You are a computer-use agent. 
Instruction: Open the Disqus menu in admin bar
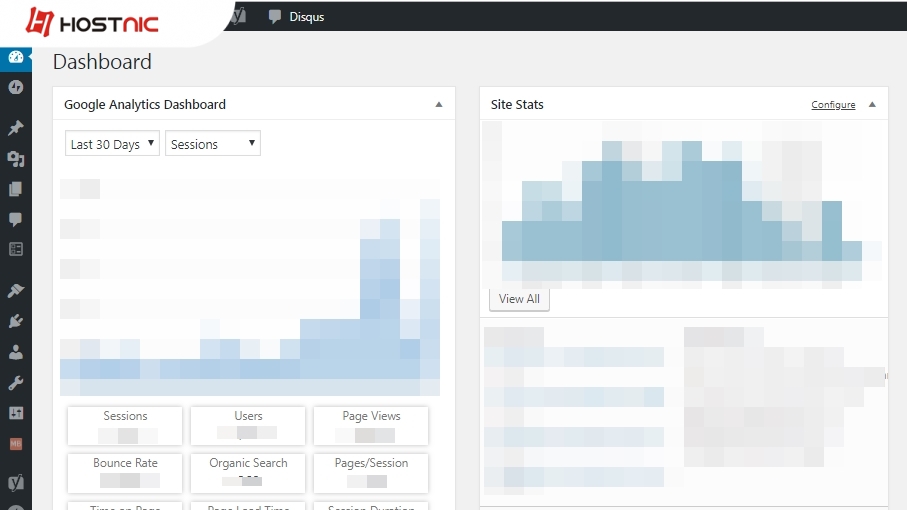pos(296,17)
